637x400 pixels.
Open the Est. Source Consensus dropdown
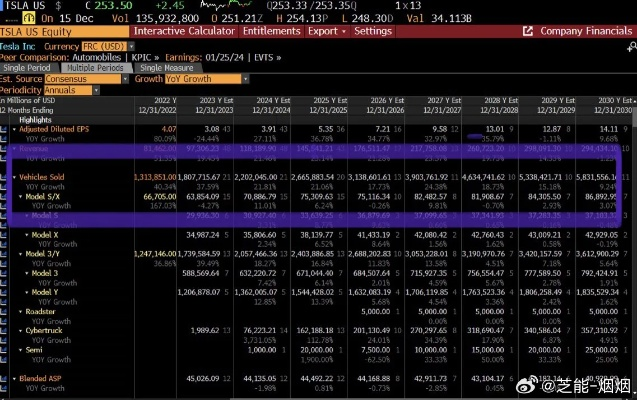(x=87, y=77)
